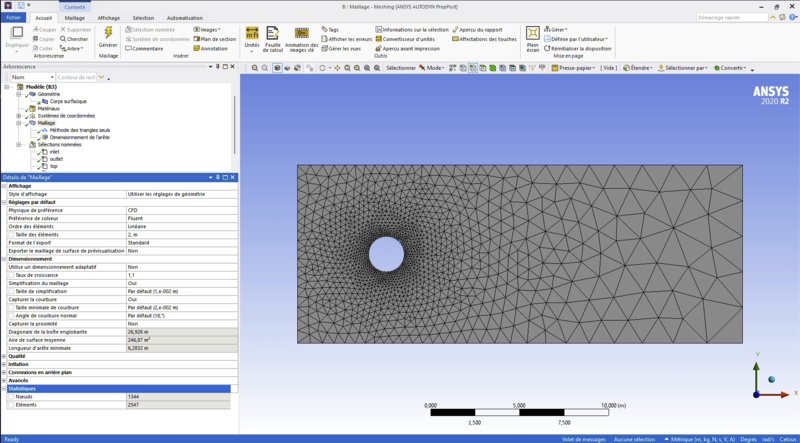Viewport: 800px width, 443px height.
Task: Click the Arborescence tree scrollbar
Action: (234, 125)
